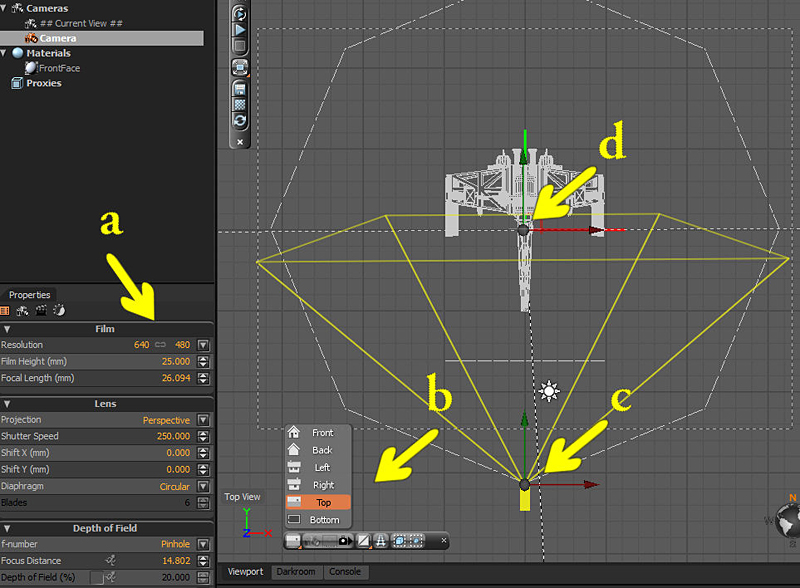Image resolution: width=800 pixels, height=588 pixels.
Task: Click the Shutter Speed value field
Action: tap(172, 436)
